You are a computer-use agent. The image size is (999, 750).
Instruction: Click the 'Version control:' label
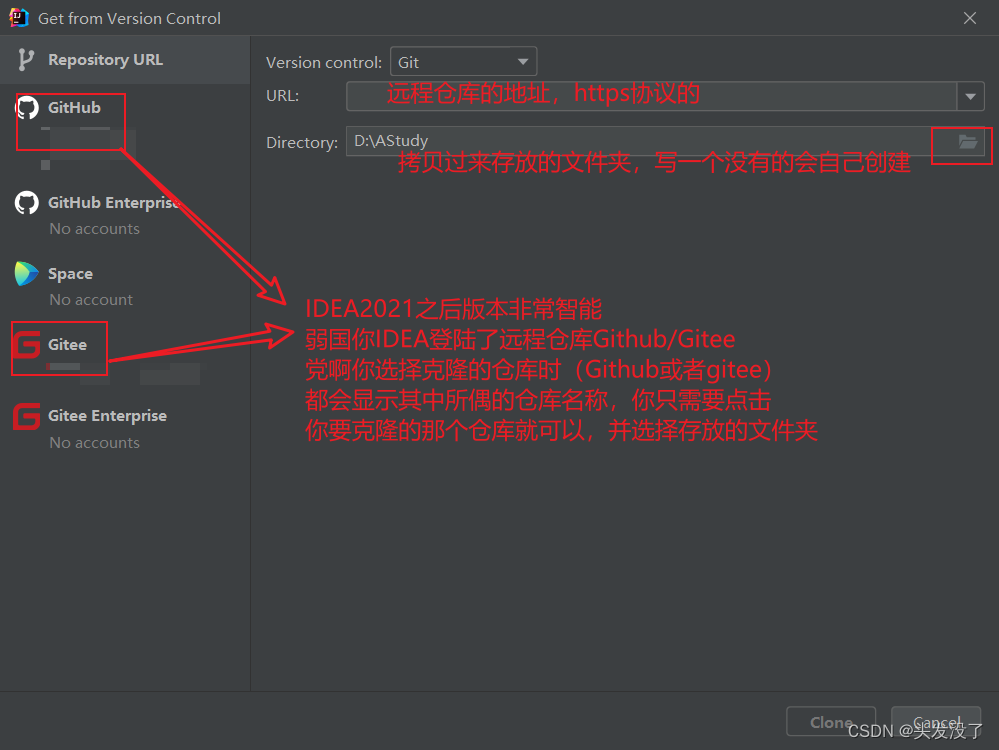(324, 62)
